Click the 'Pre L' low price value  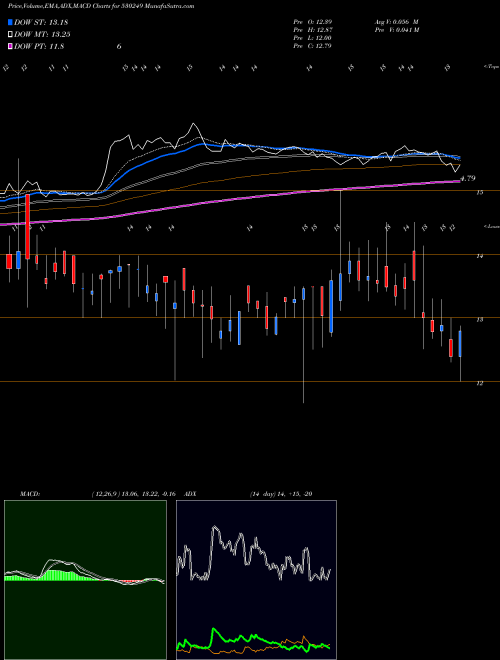(312, 38)
